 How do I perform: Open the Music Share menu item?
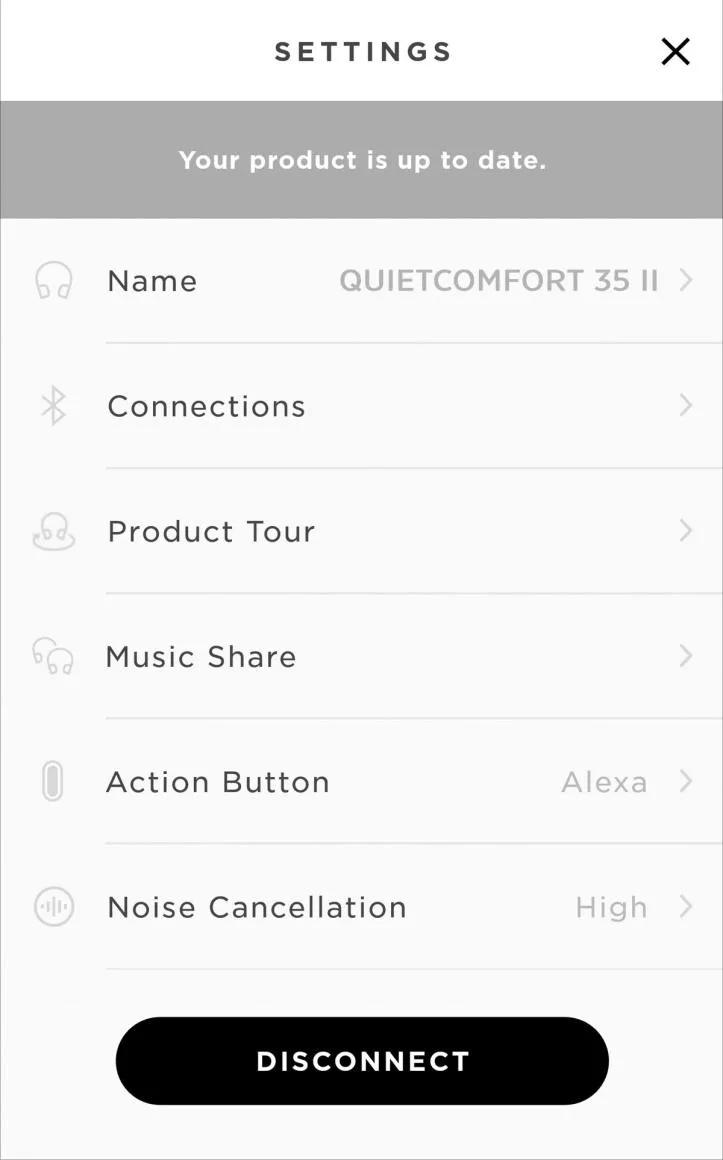click(201, 657)
